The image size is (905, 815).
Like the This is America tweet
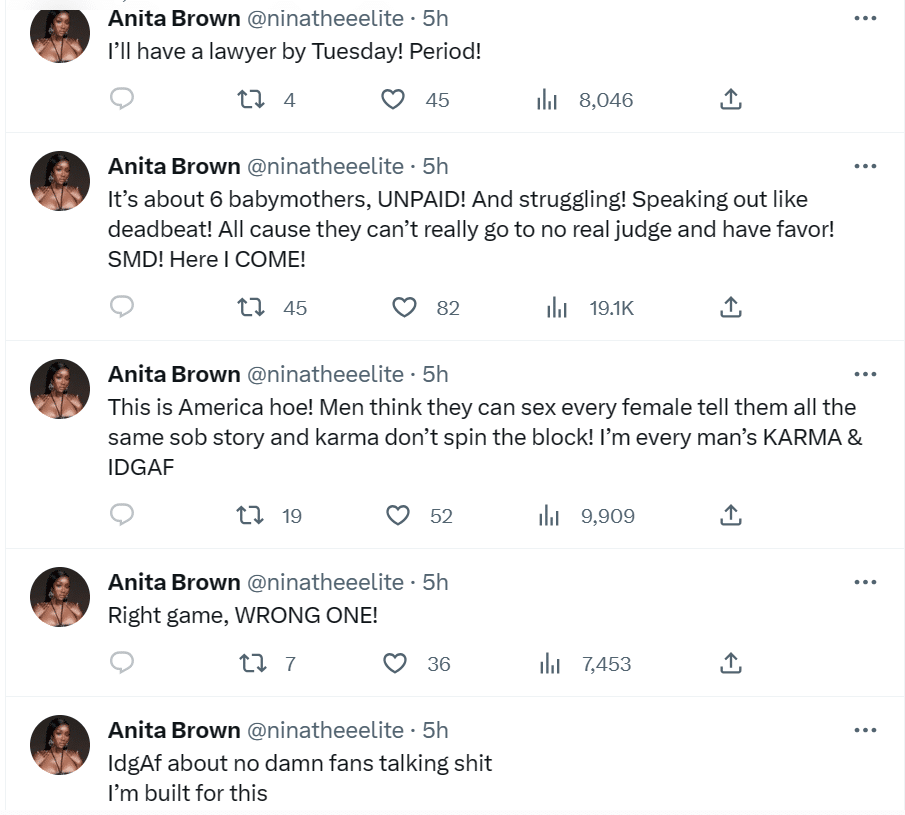pyautogui.click(x=397, y=515)
